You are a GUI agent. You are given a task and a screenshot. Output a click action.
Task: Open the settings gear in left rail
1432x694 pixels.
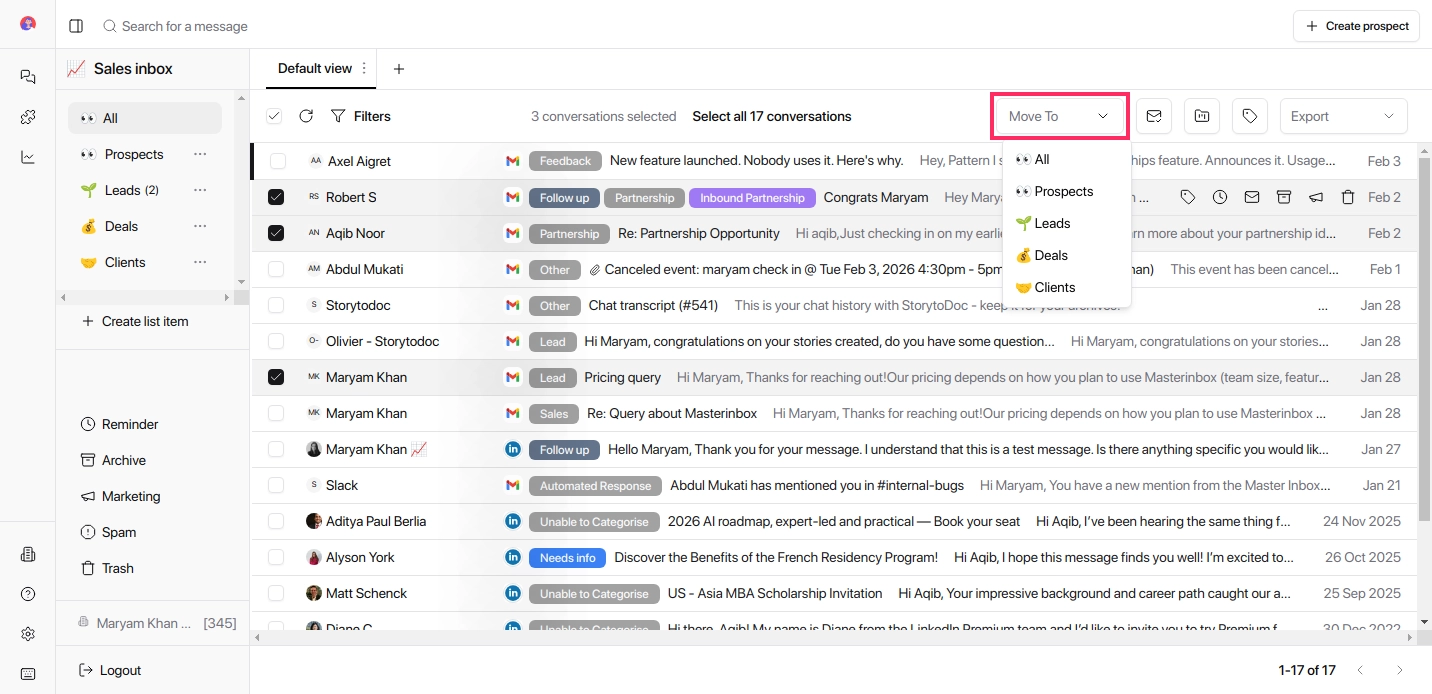click(28, 634)
